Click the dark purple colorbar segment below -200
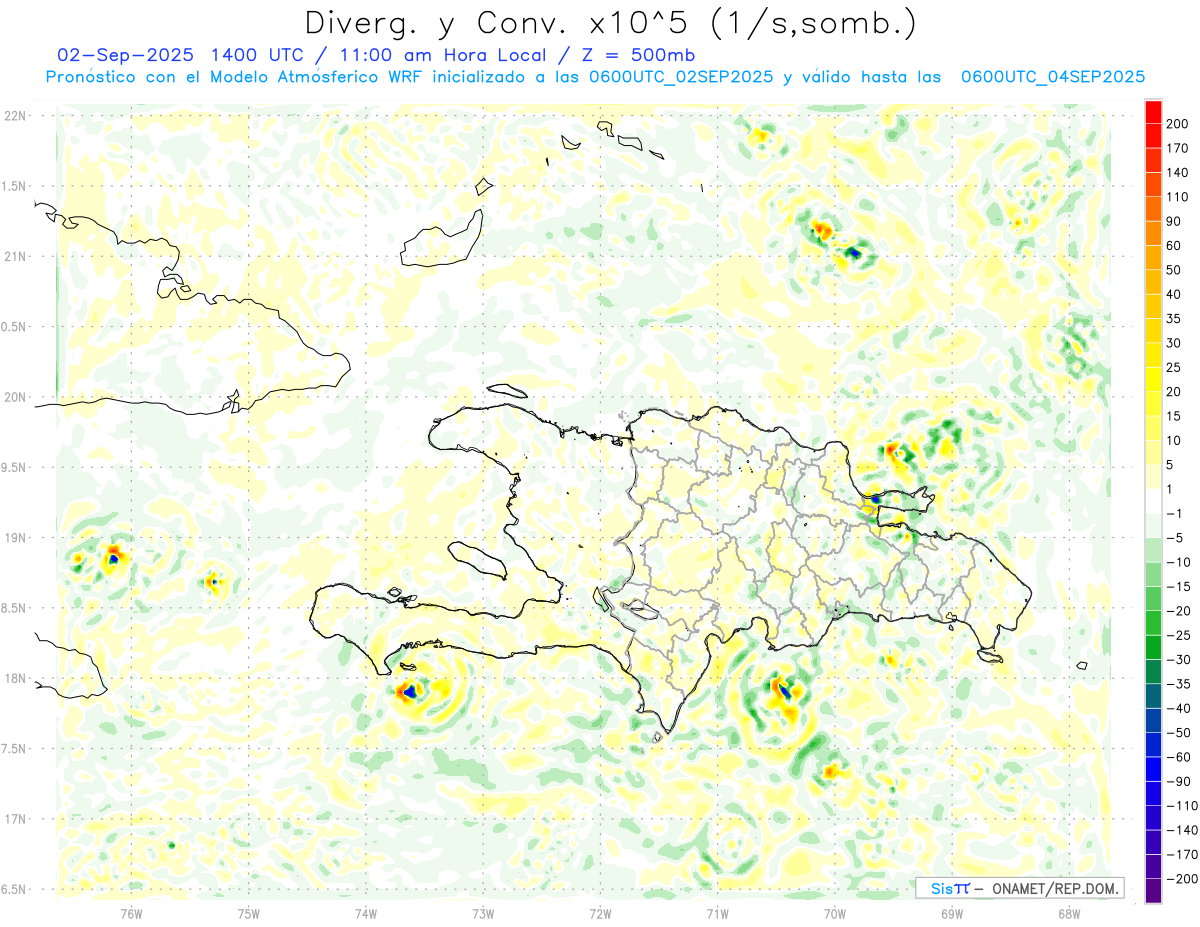Viewport: 1200px width, 927px height. pyautogui.click(x=1153, y=890)
